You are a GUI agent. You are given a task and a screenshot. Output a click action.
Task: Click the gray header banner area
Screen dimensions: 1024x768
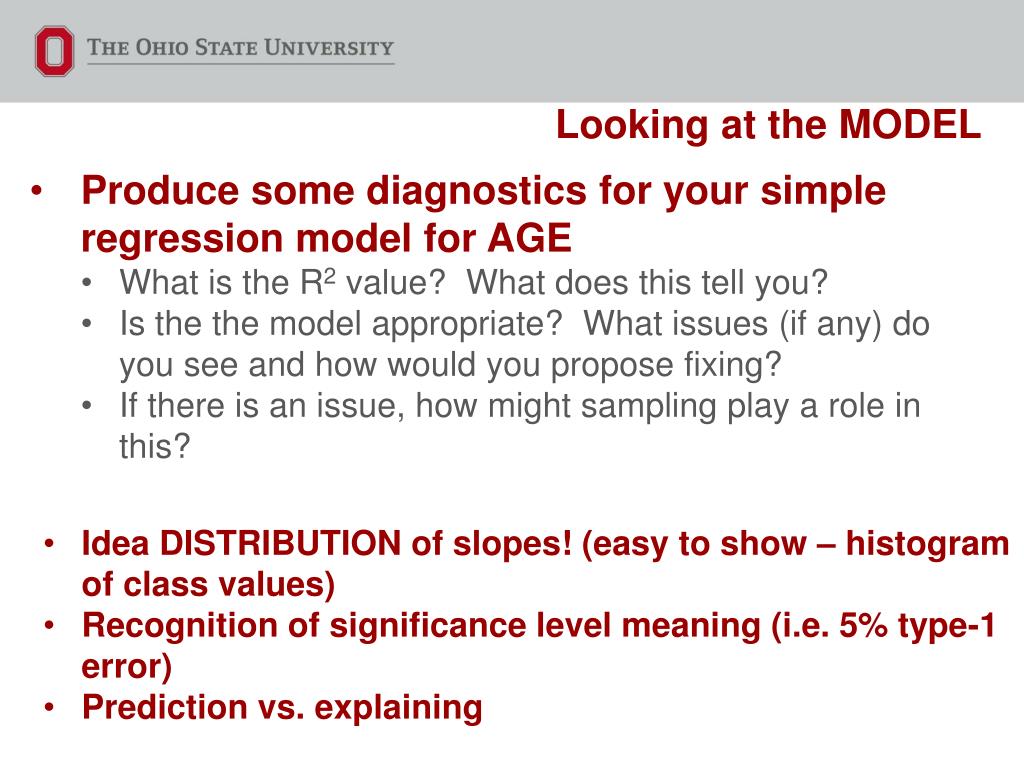point(512,51)
